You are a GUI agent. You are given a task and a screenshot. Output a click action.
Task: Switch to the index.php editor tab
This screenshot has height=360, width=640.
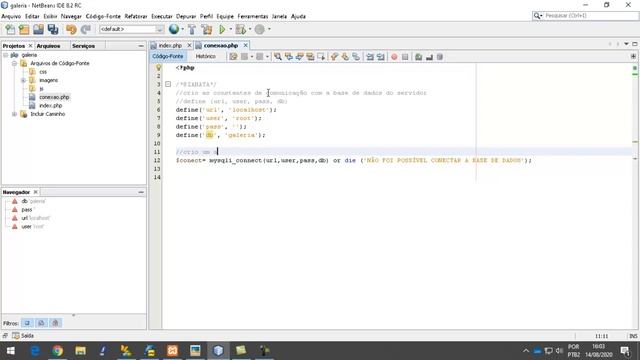[170, 46]
